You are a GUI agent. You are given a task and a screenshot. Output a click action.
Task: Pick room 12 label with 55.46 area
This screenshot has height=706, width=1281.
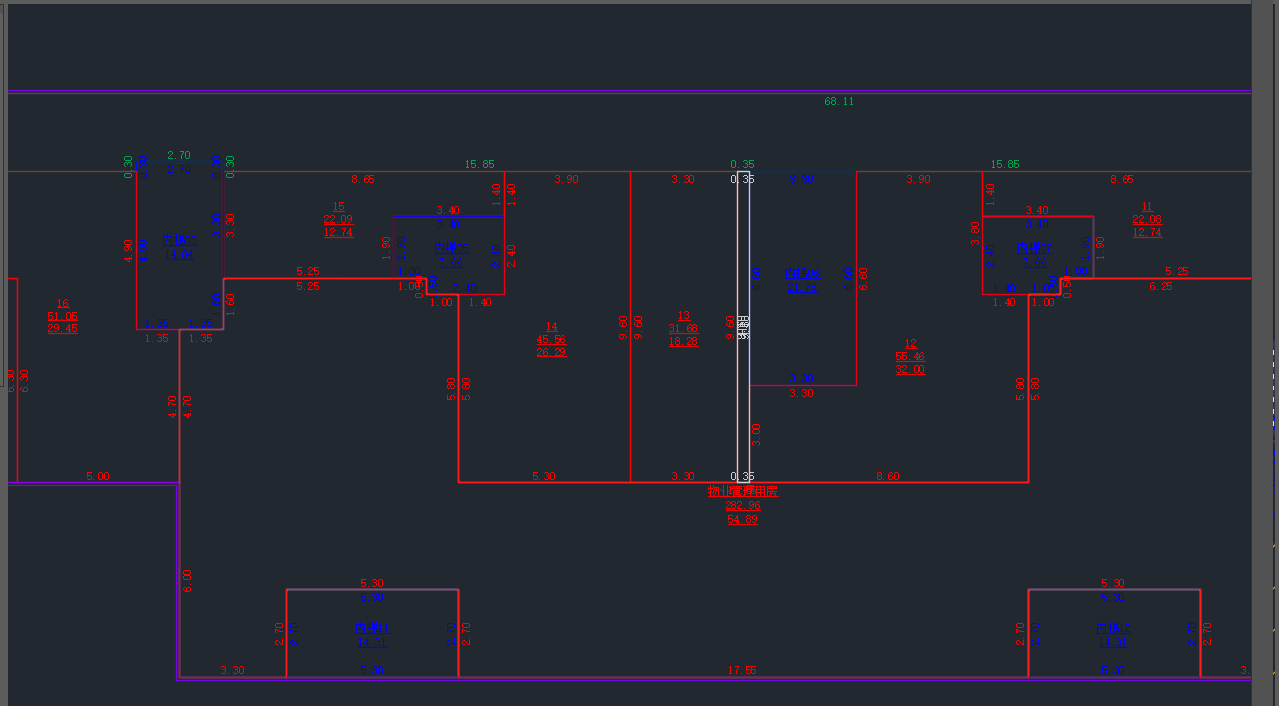(910, 356)
